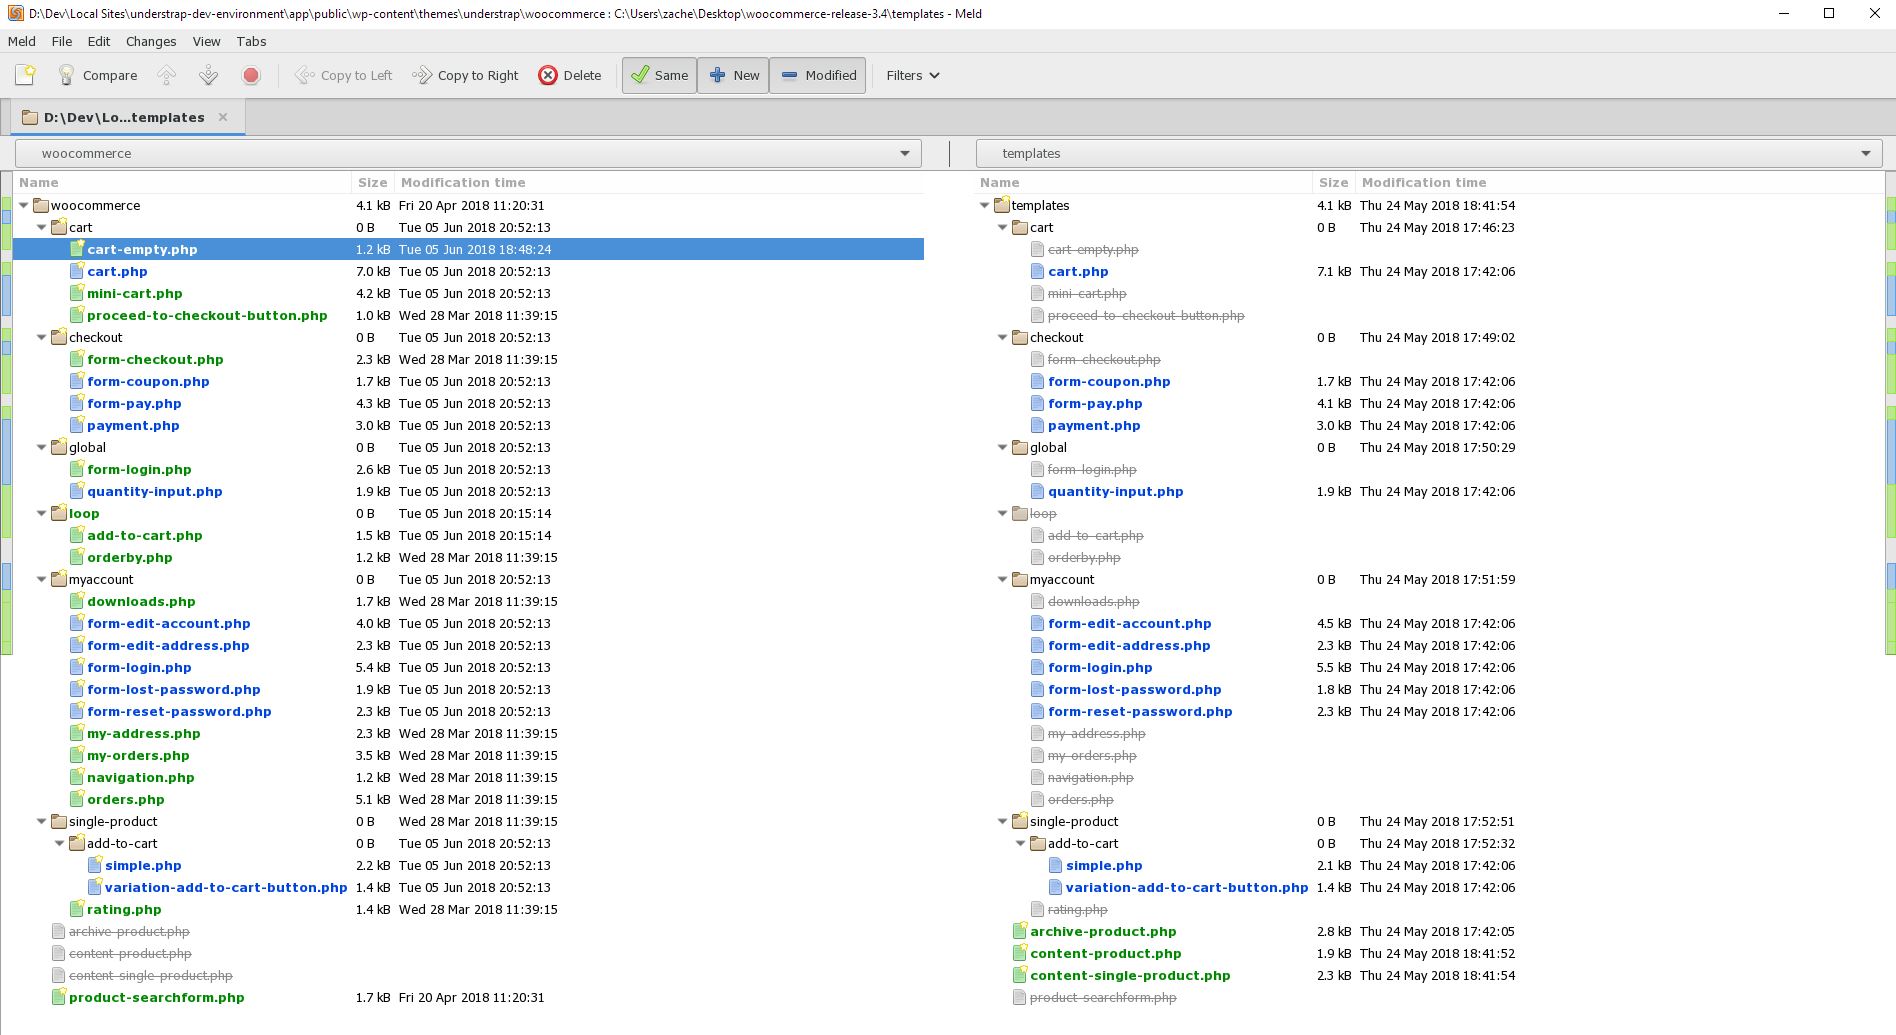Collapse the right templates root folder
The width and height of the screenshot is (1896, 1035).
(984, 205)
